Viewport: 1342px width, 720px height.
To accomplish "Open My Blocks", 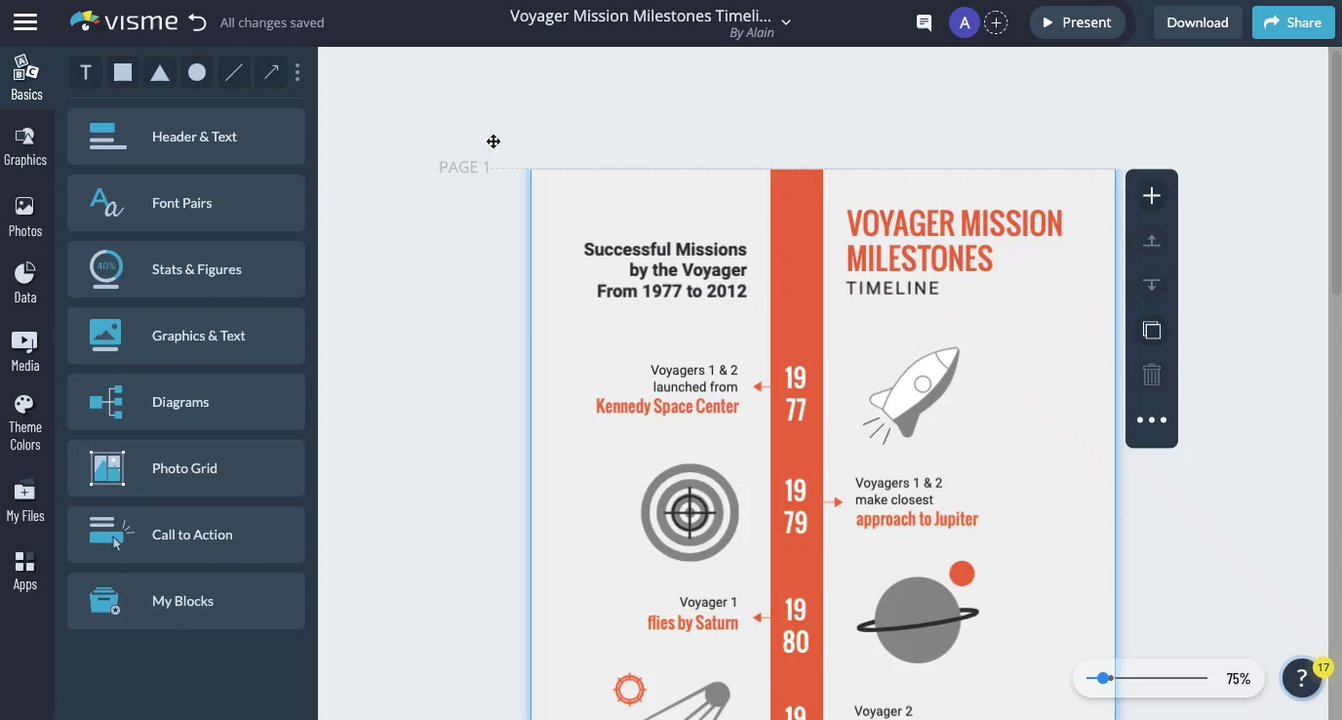I will point(186,601).
